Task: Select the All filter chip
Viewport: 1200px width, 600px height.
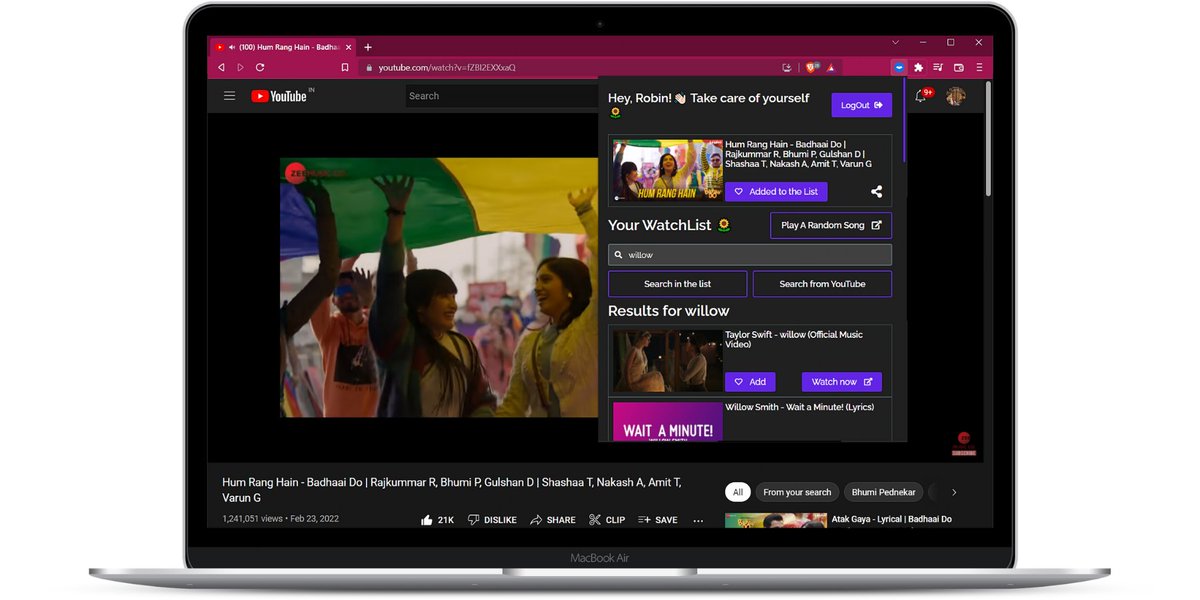Action: 738,492
